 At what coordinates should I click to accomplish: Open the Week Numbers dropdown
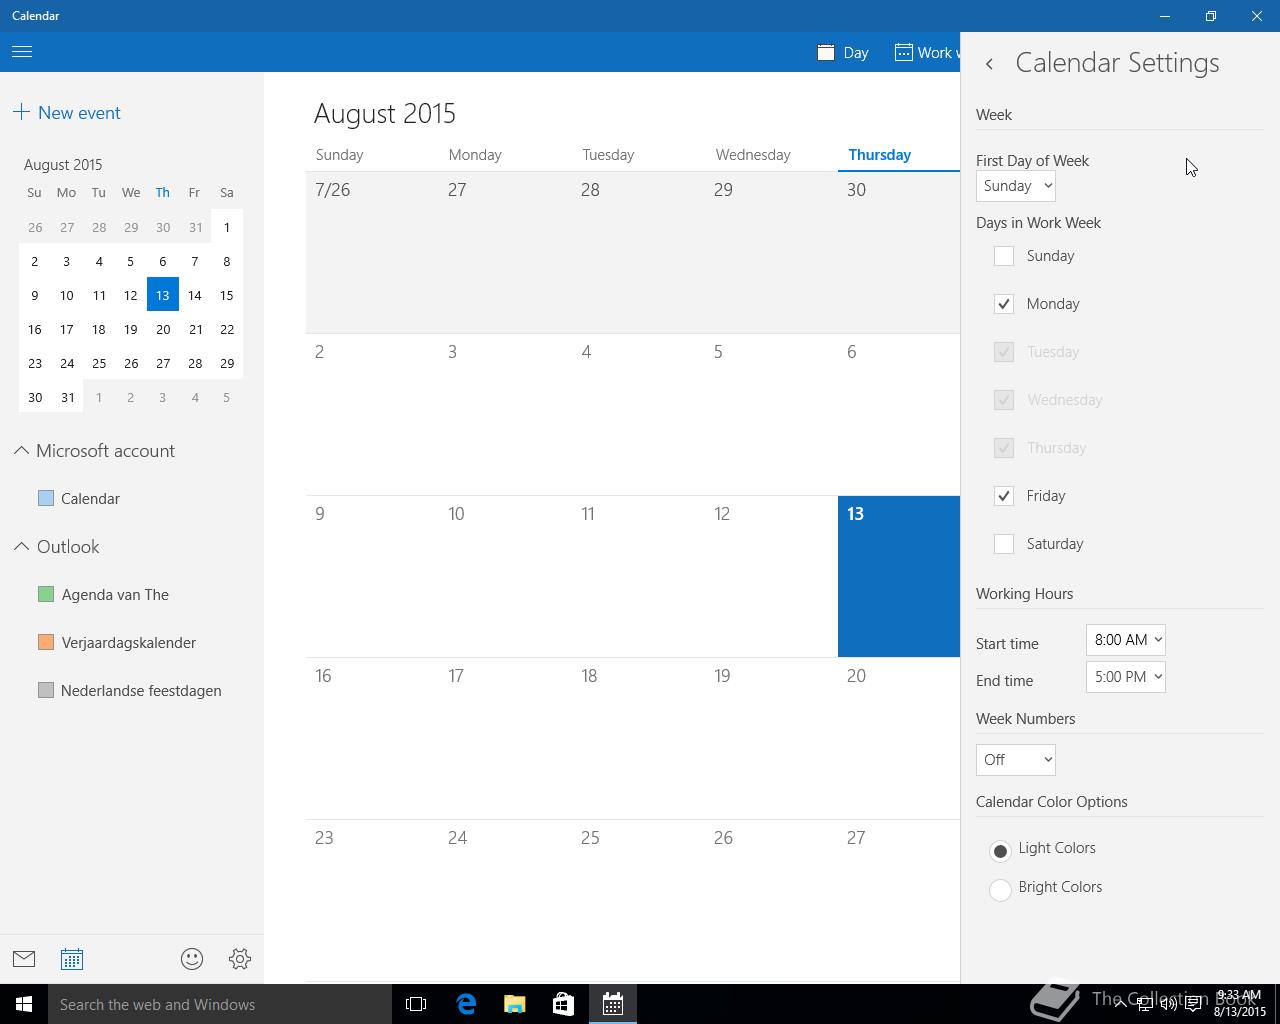coord(1016,760)
